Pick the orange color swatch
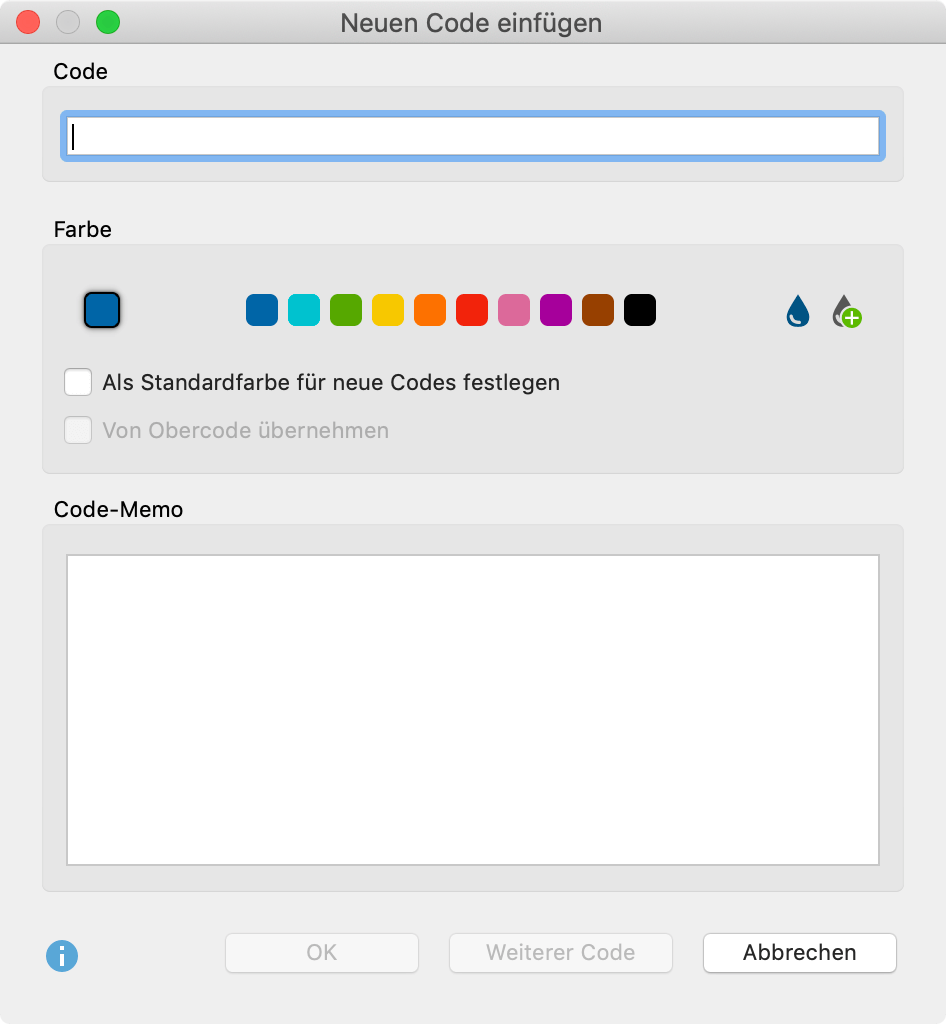 (430, 310)
